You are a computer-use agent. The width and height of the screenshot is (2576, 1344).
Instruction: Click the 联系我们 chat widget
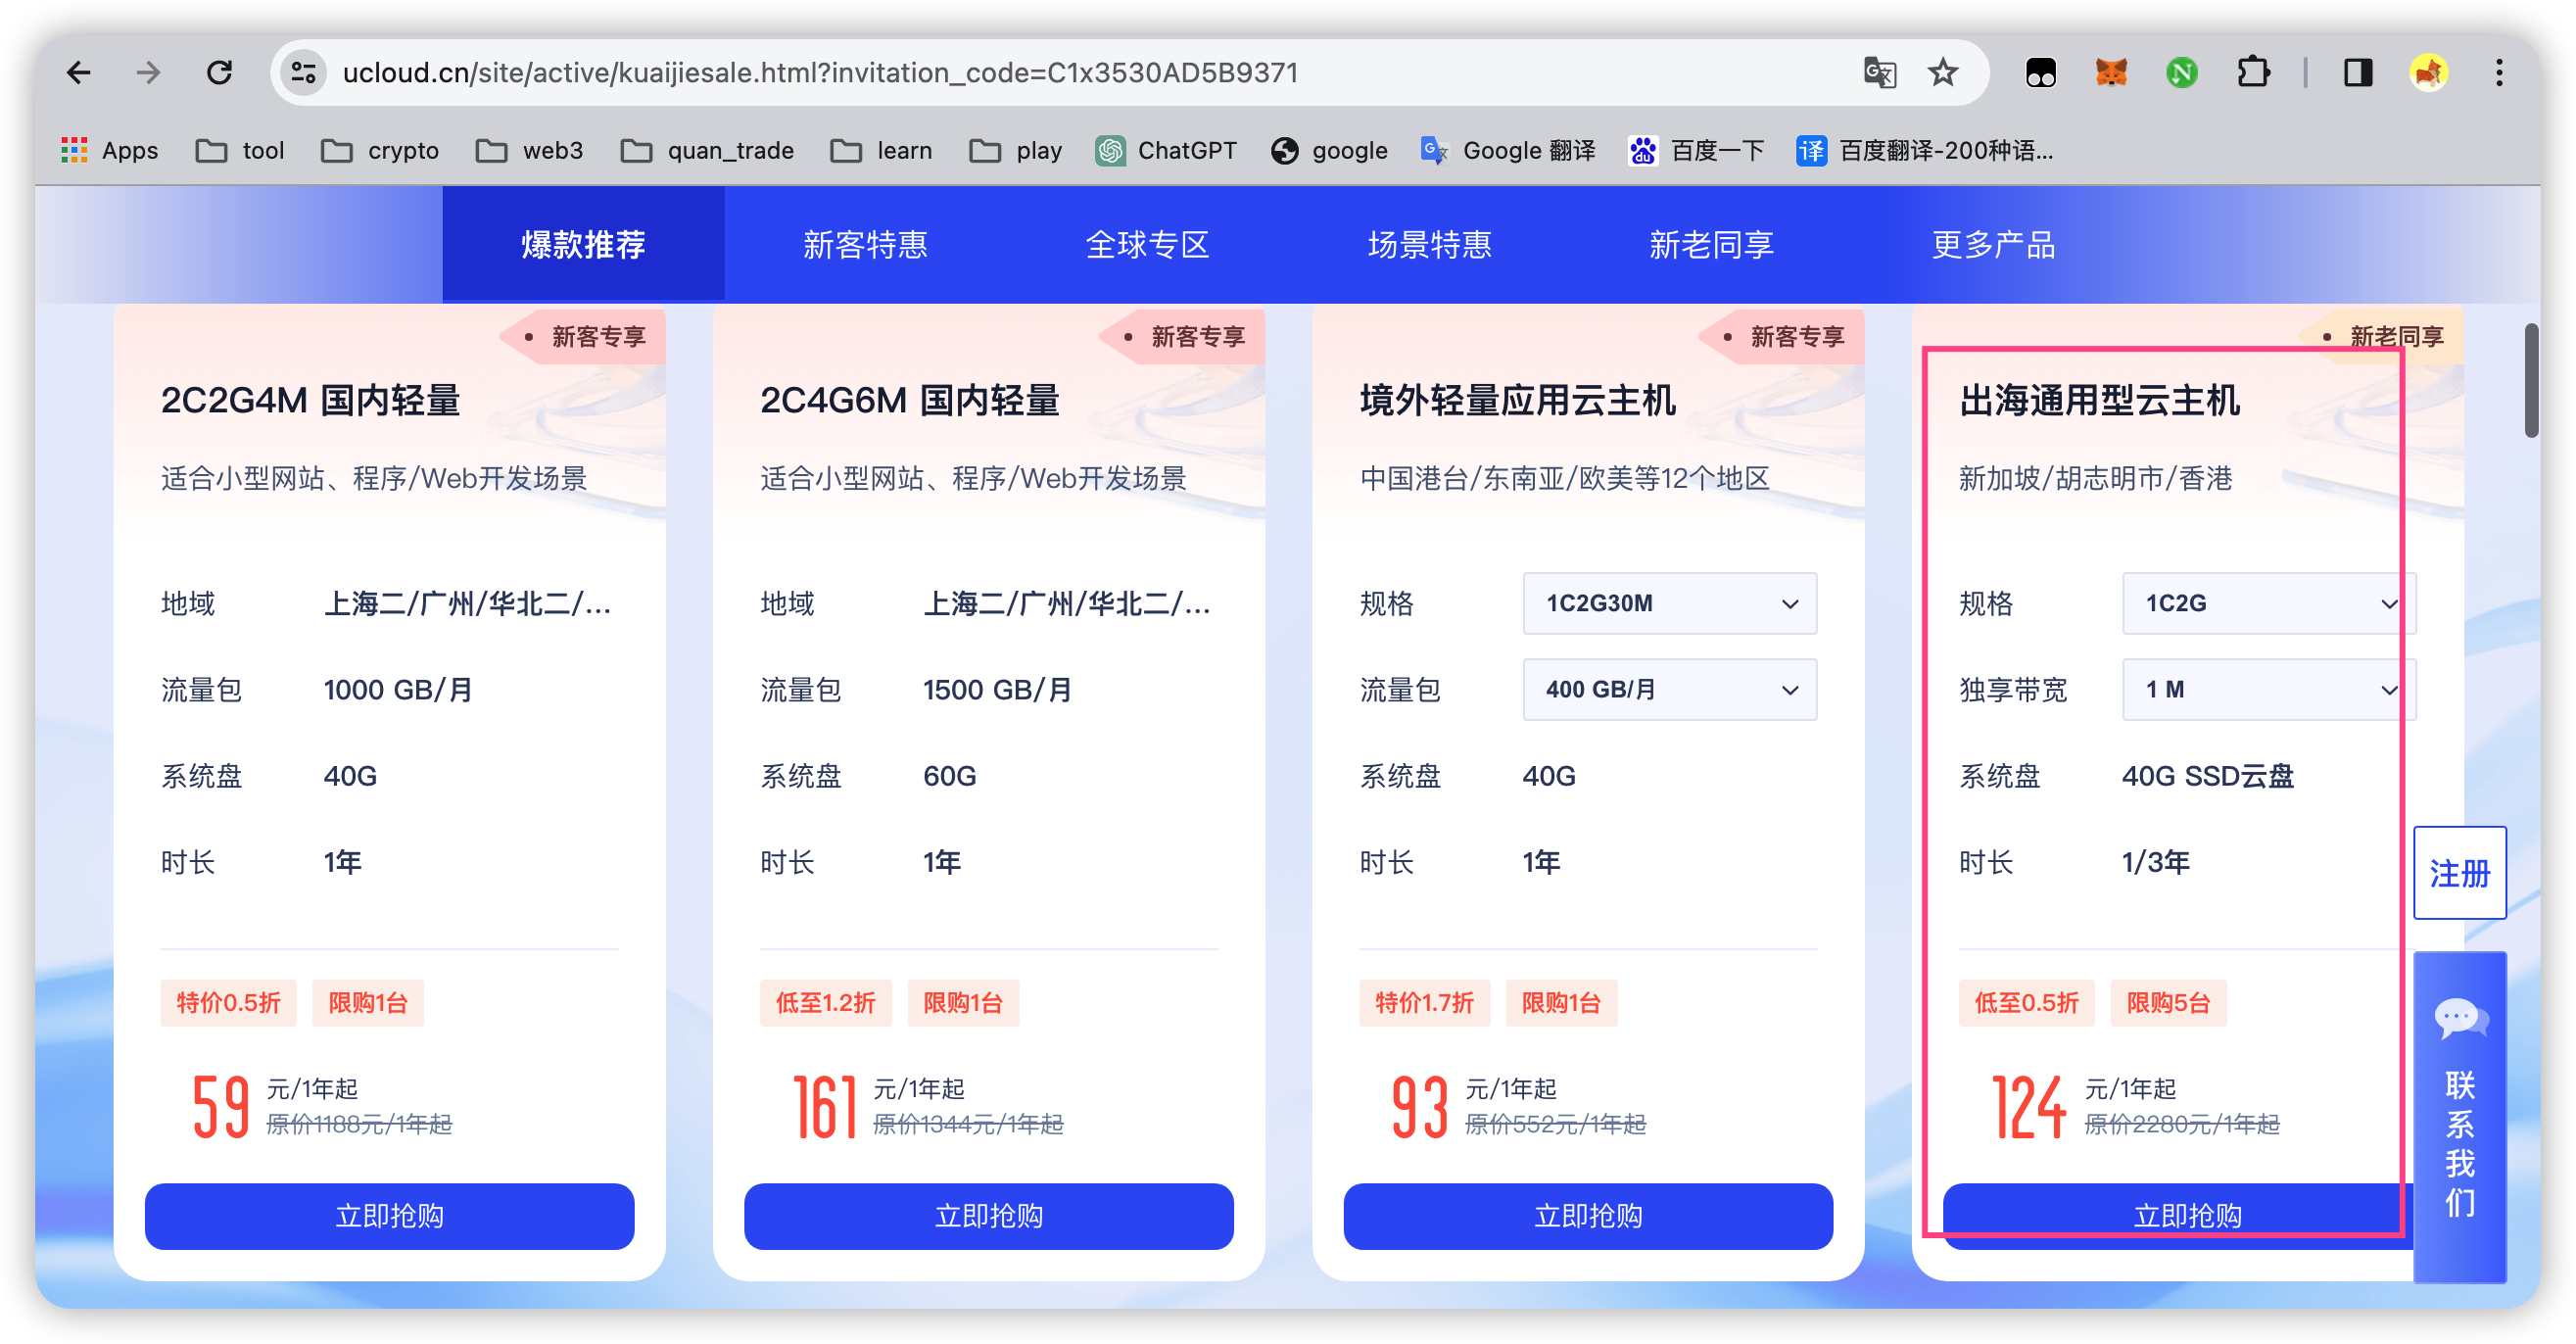point(2459,1115)
